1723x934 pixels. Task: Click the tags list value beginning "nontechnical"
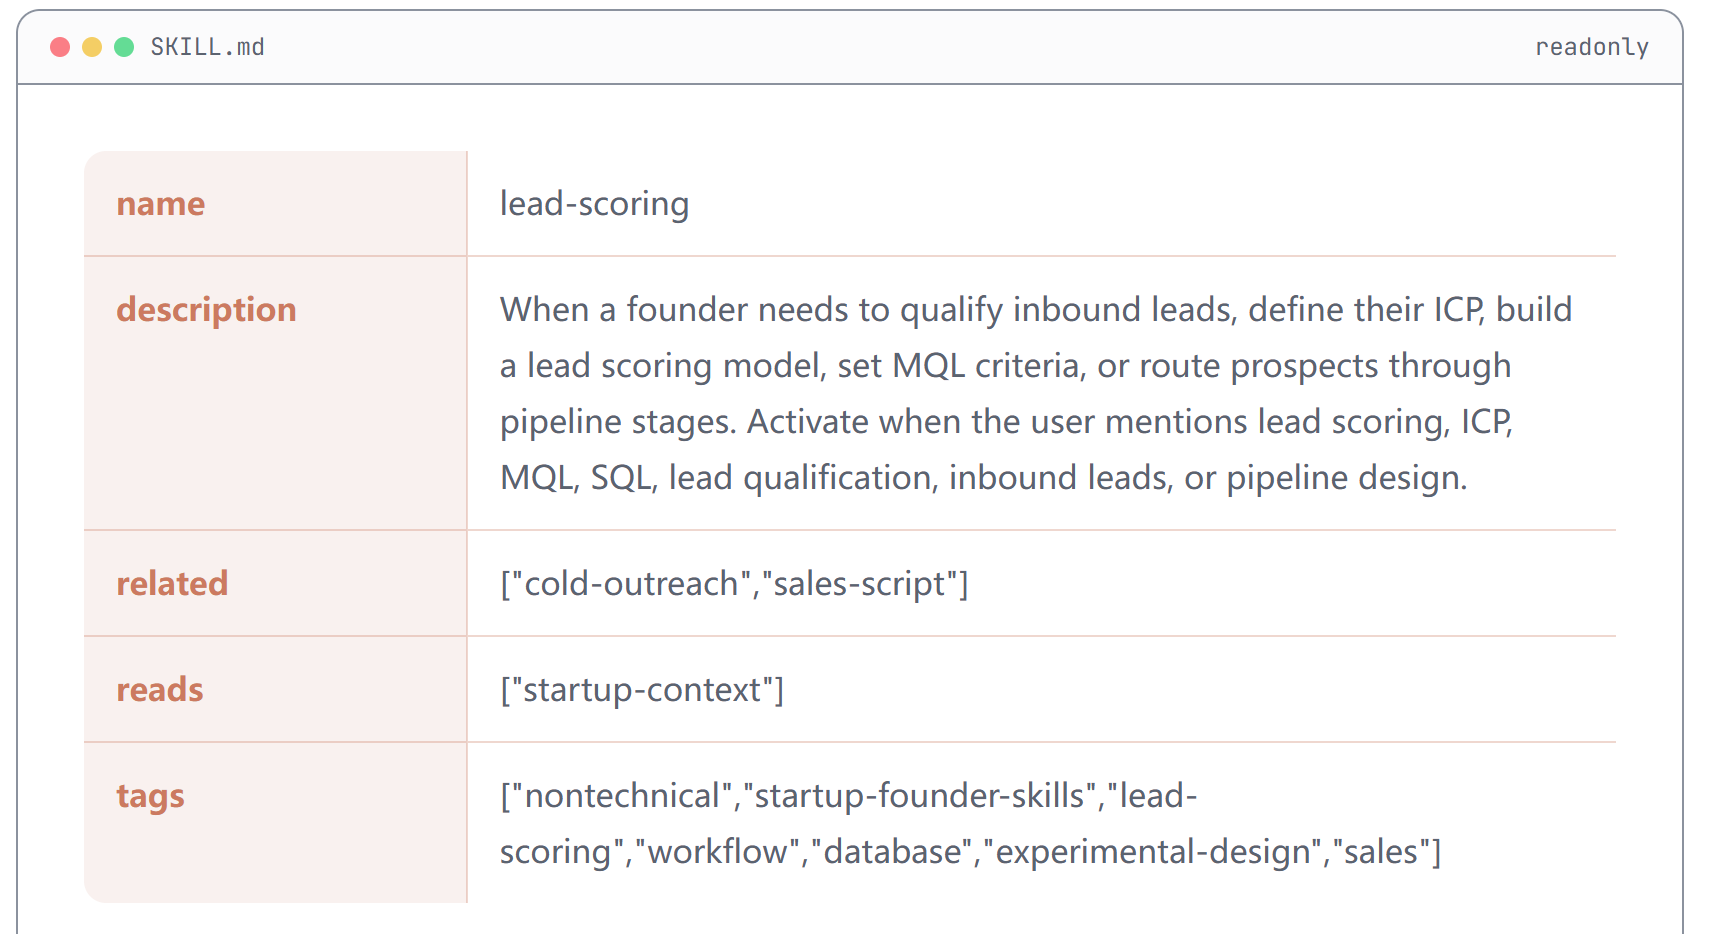(x=970, y=824)
